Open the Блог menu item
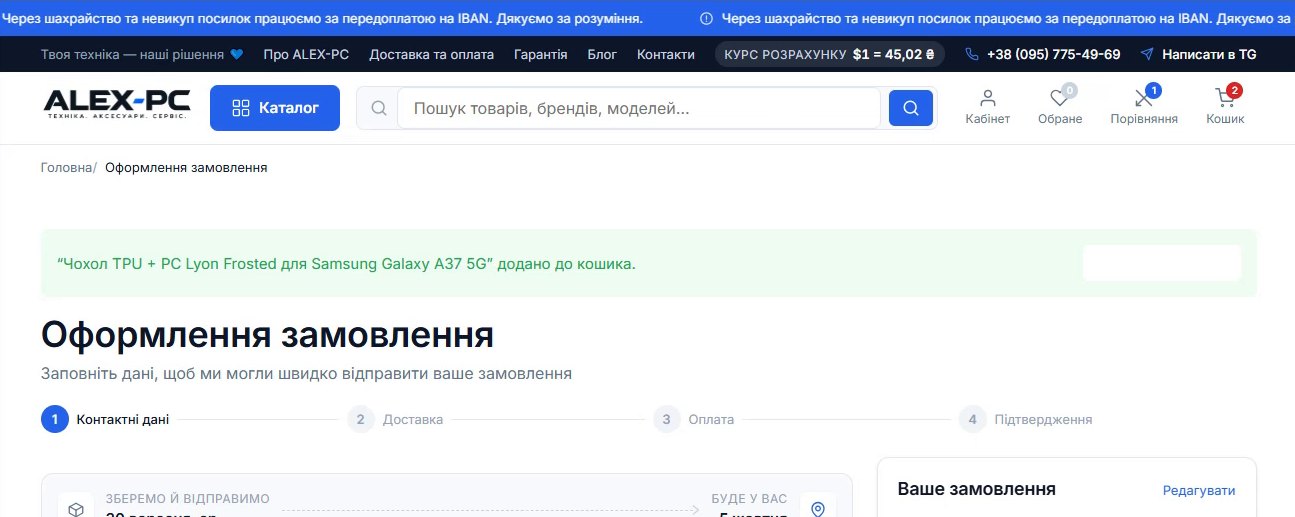 (602, 54)
